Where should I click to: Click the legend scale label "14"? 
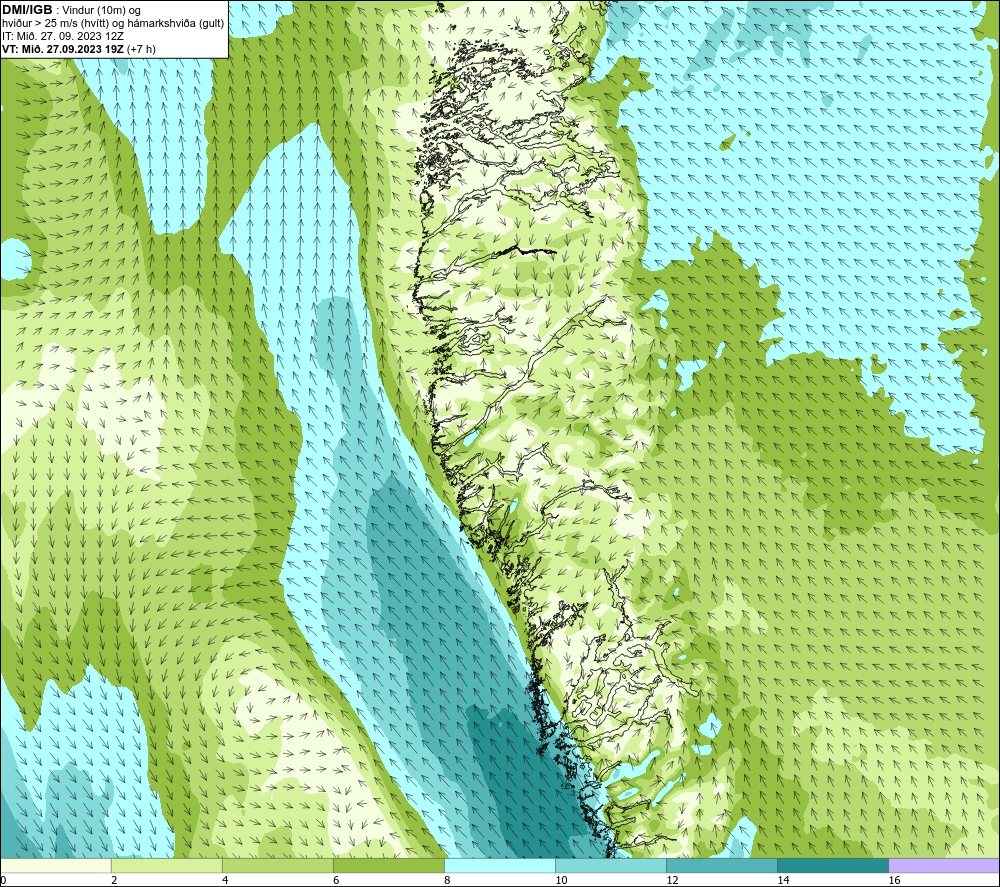783,880
